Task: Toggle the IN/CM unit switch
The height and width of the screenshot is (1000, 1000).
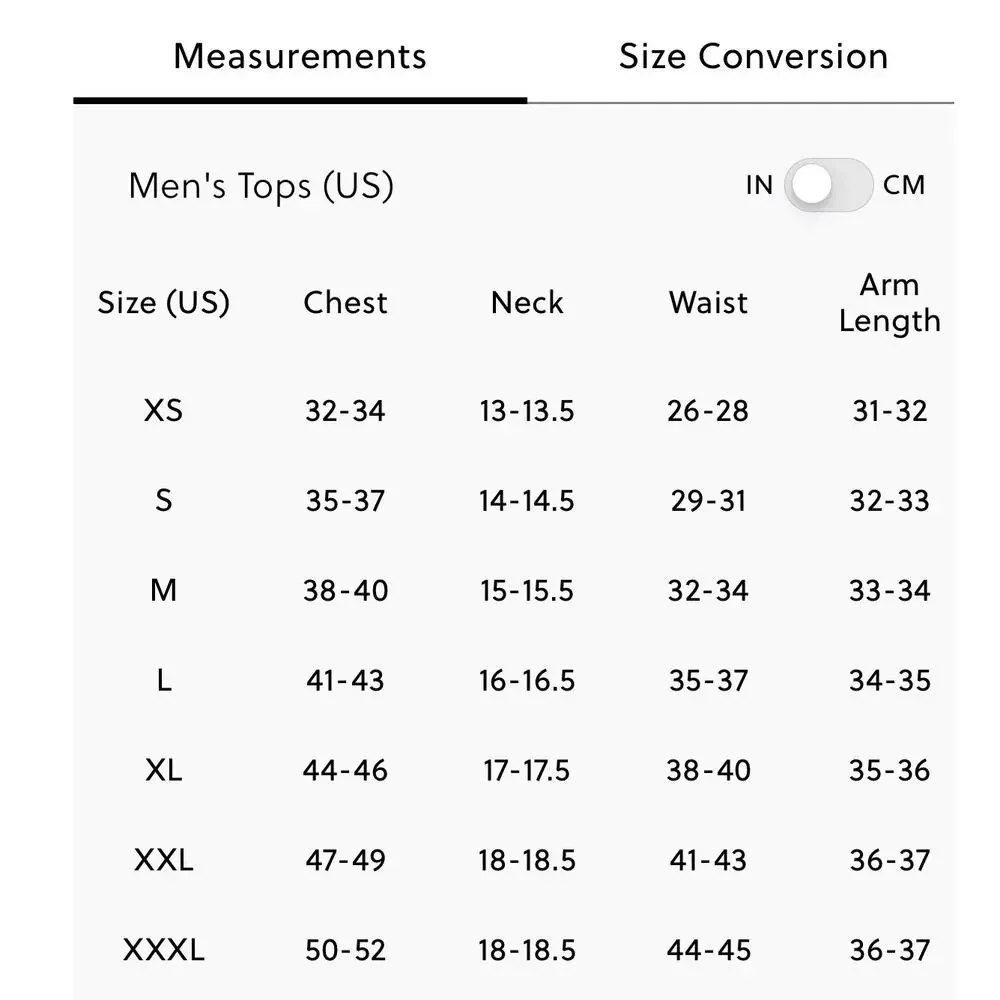Action: tap(828, 185)
